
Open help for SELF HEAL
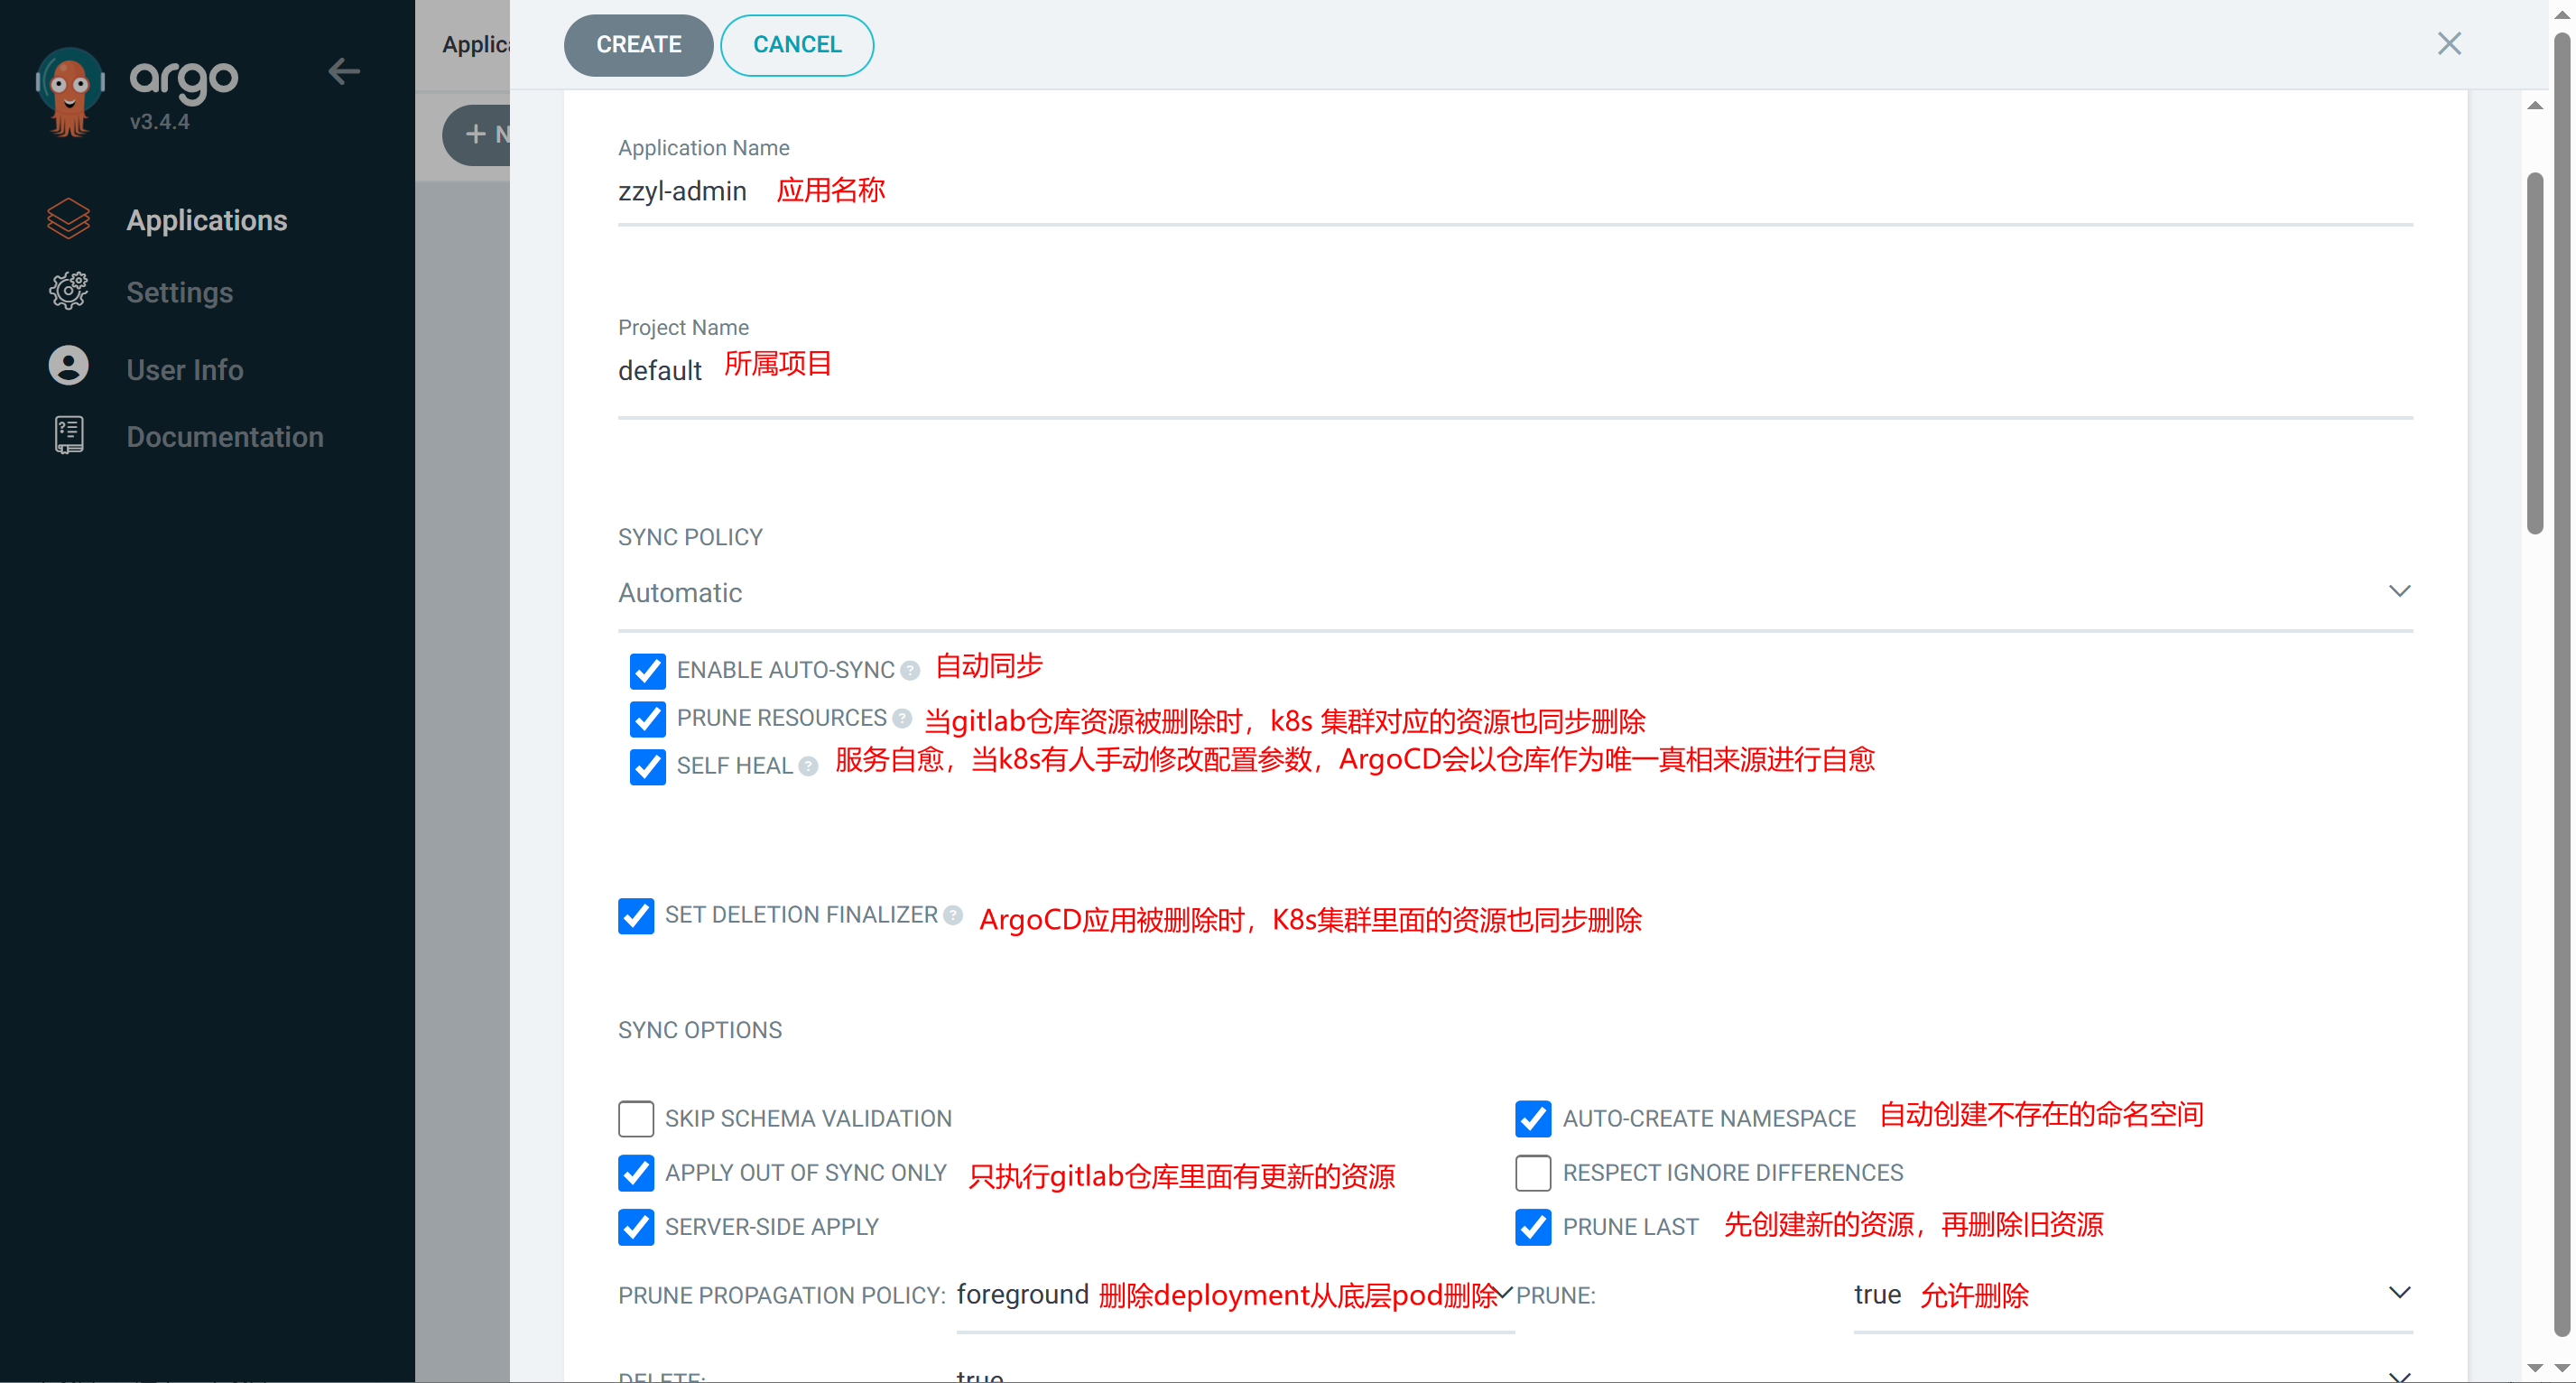pos(808,767)
